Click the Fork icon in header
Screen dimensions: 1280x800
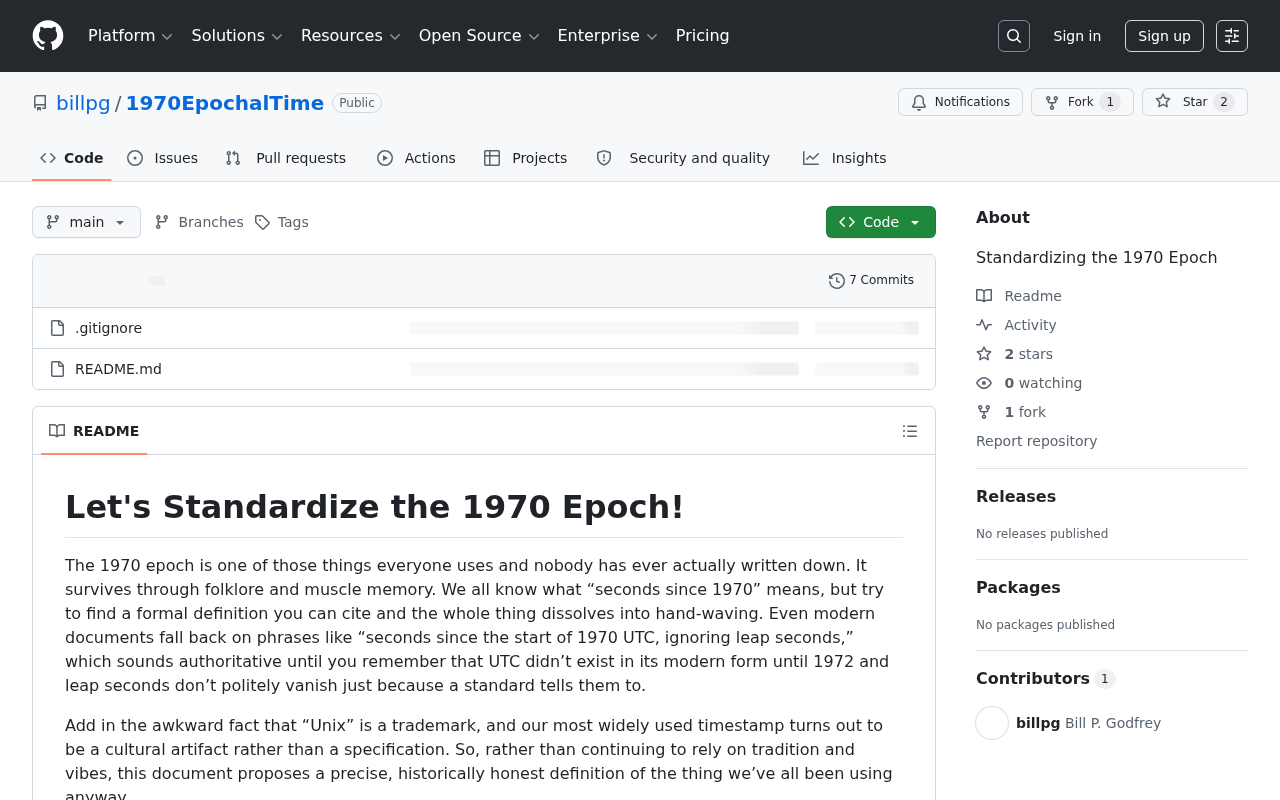tap(1052, 102)
